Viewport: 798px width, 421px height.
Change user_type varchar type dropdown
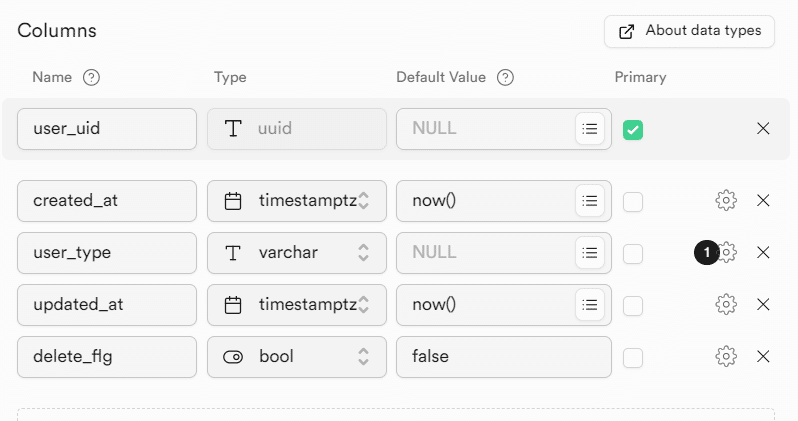296,253
